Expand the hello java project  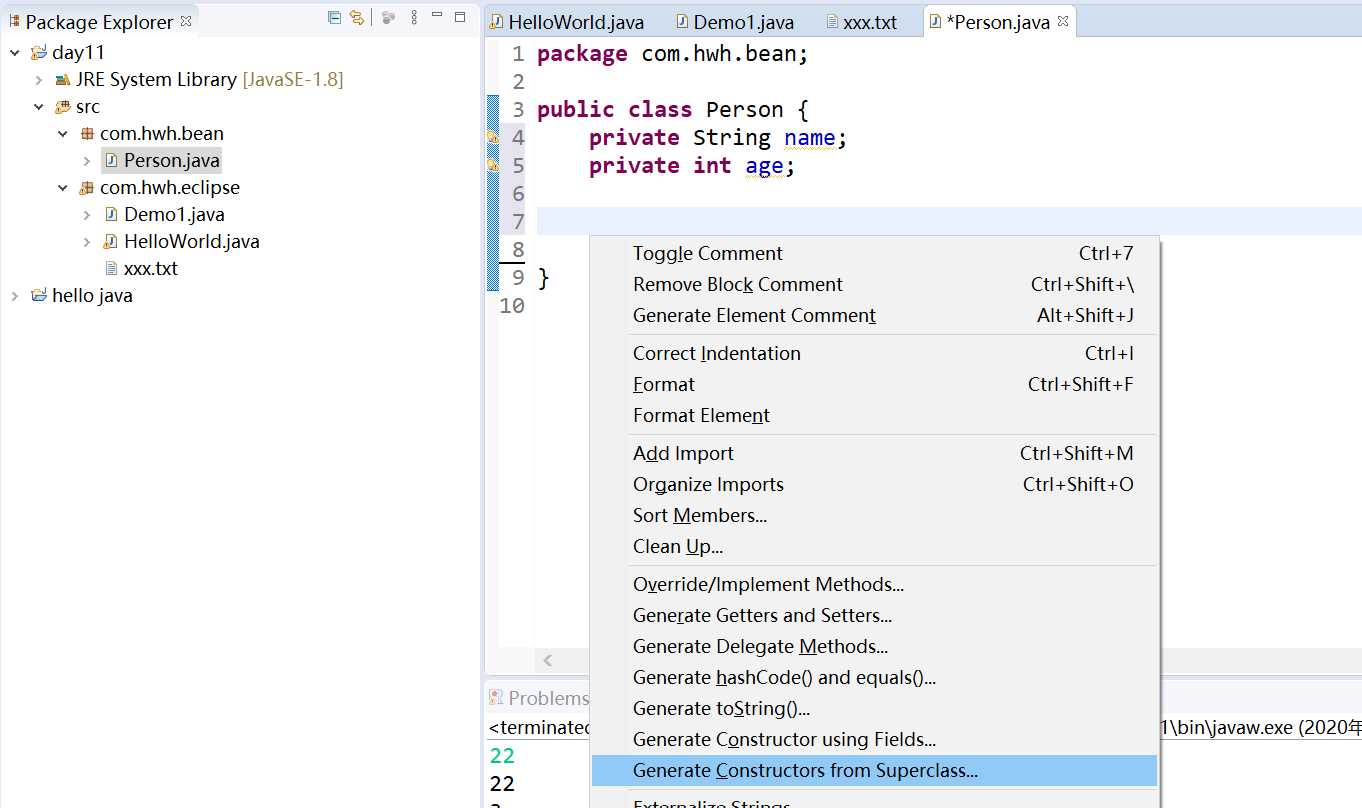pos(15,296)
